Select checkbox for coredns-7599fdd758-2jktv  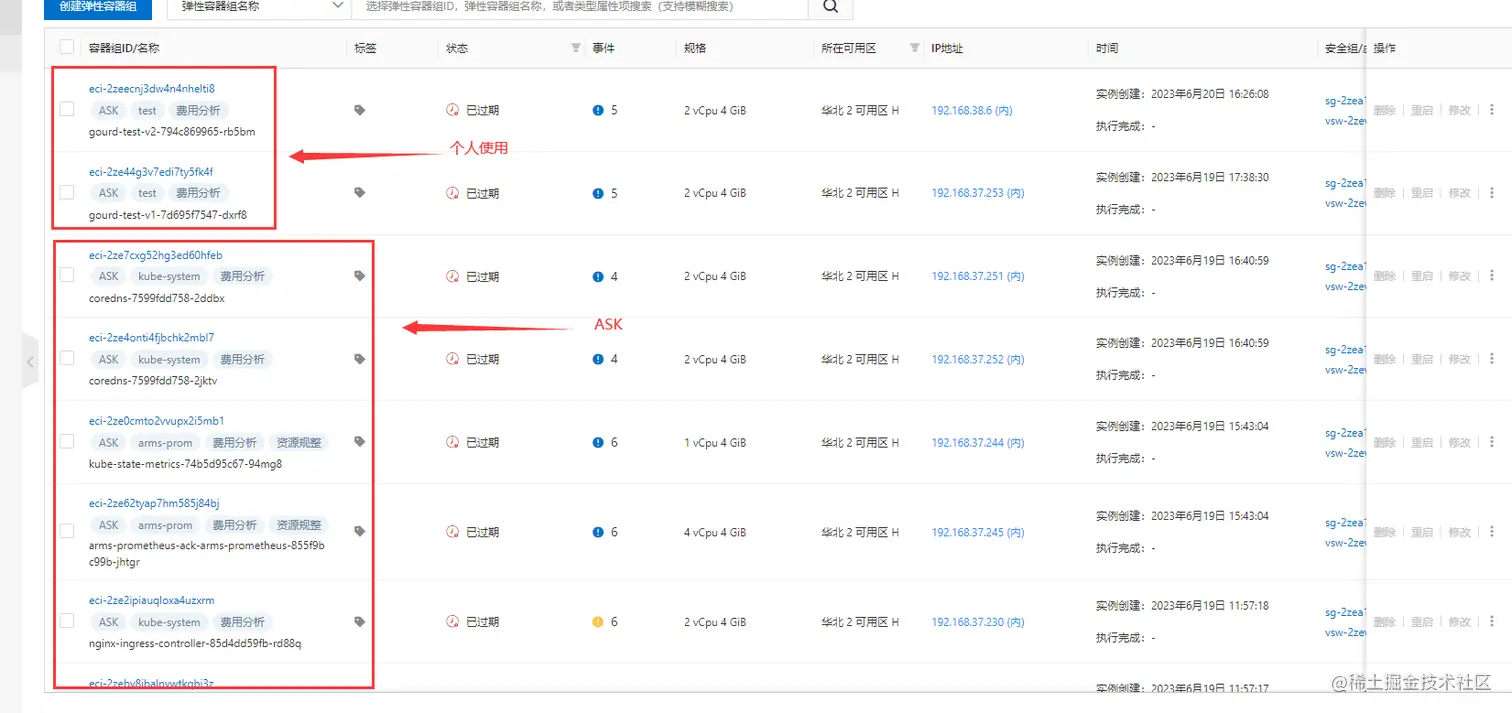pyautogui.click(x=67, y=358)
